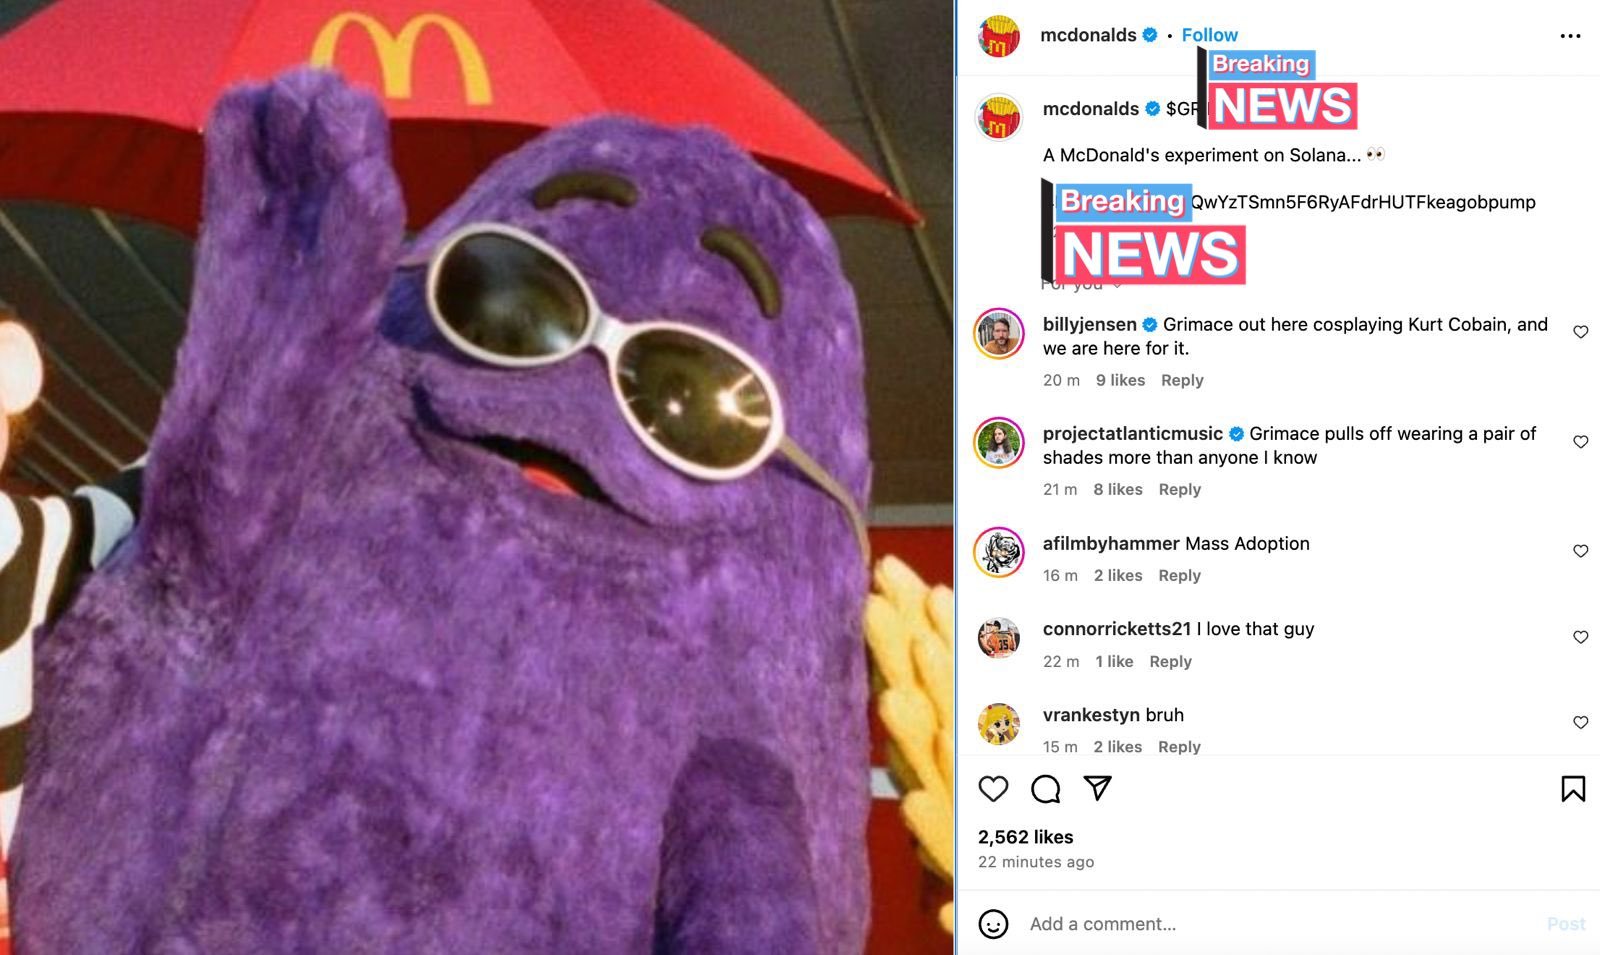Screen dimensions: 1600x955
Task: Like the post with the heart icon
Action: point(993,789)
